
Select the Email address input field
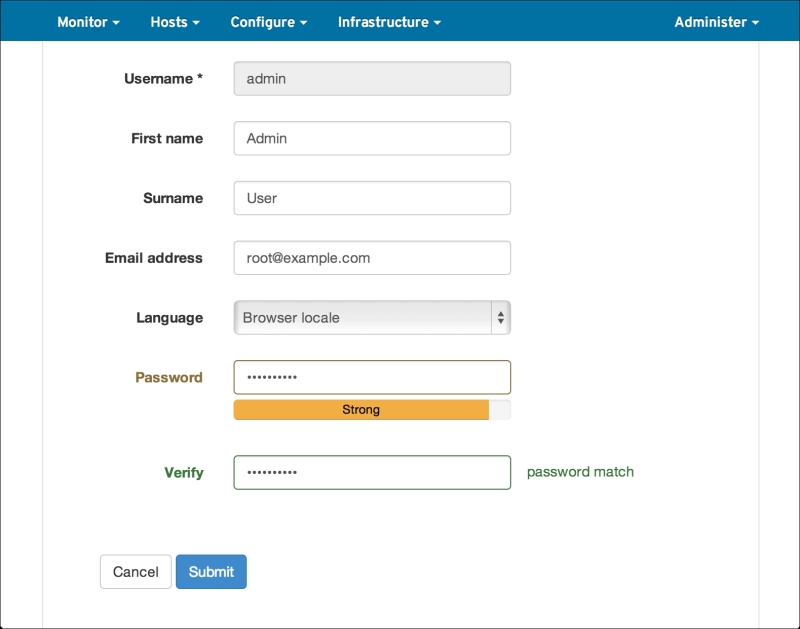pos(372,258)
